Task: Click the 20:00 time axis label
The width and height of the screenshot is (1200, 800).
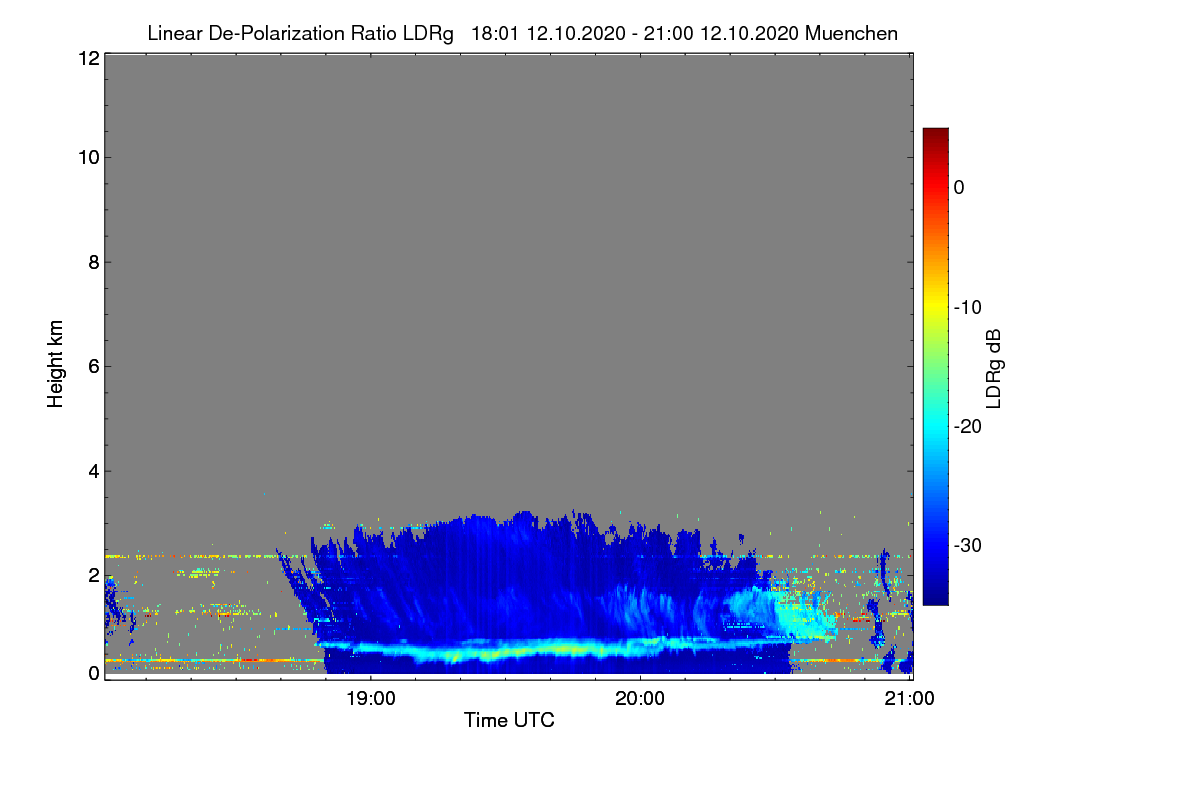Action: 640,699
